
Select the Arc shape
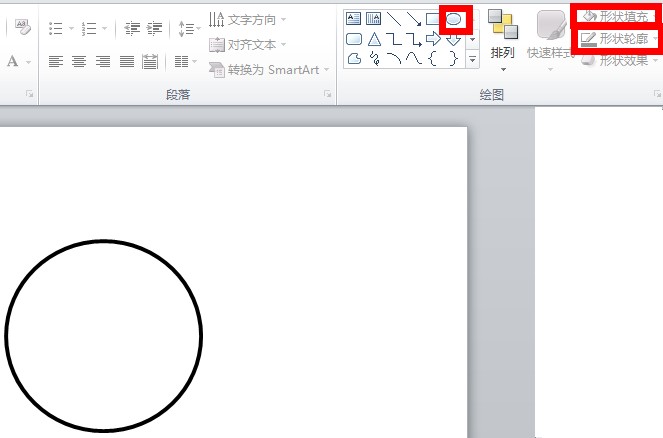(394, 58)
